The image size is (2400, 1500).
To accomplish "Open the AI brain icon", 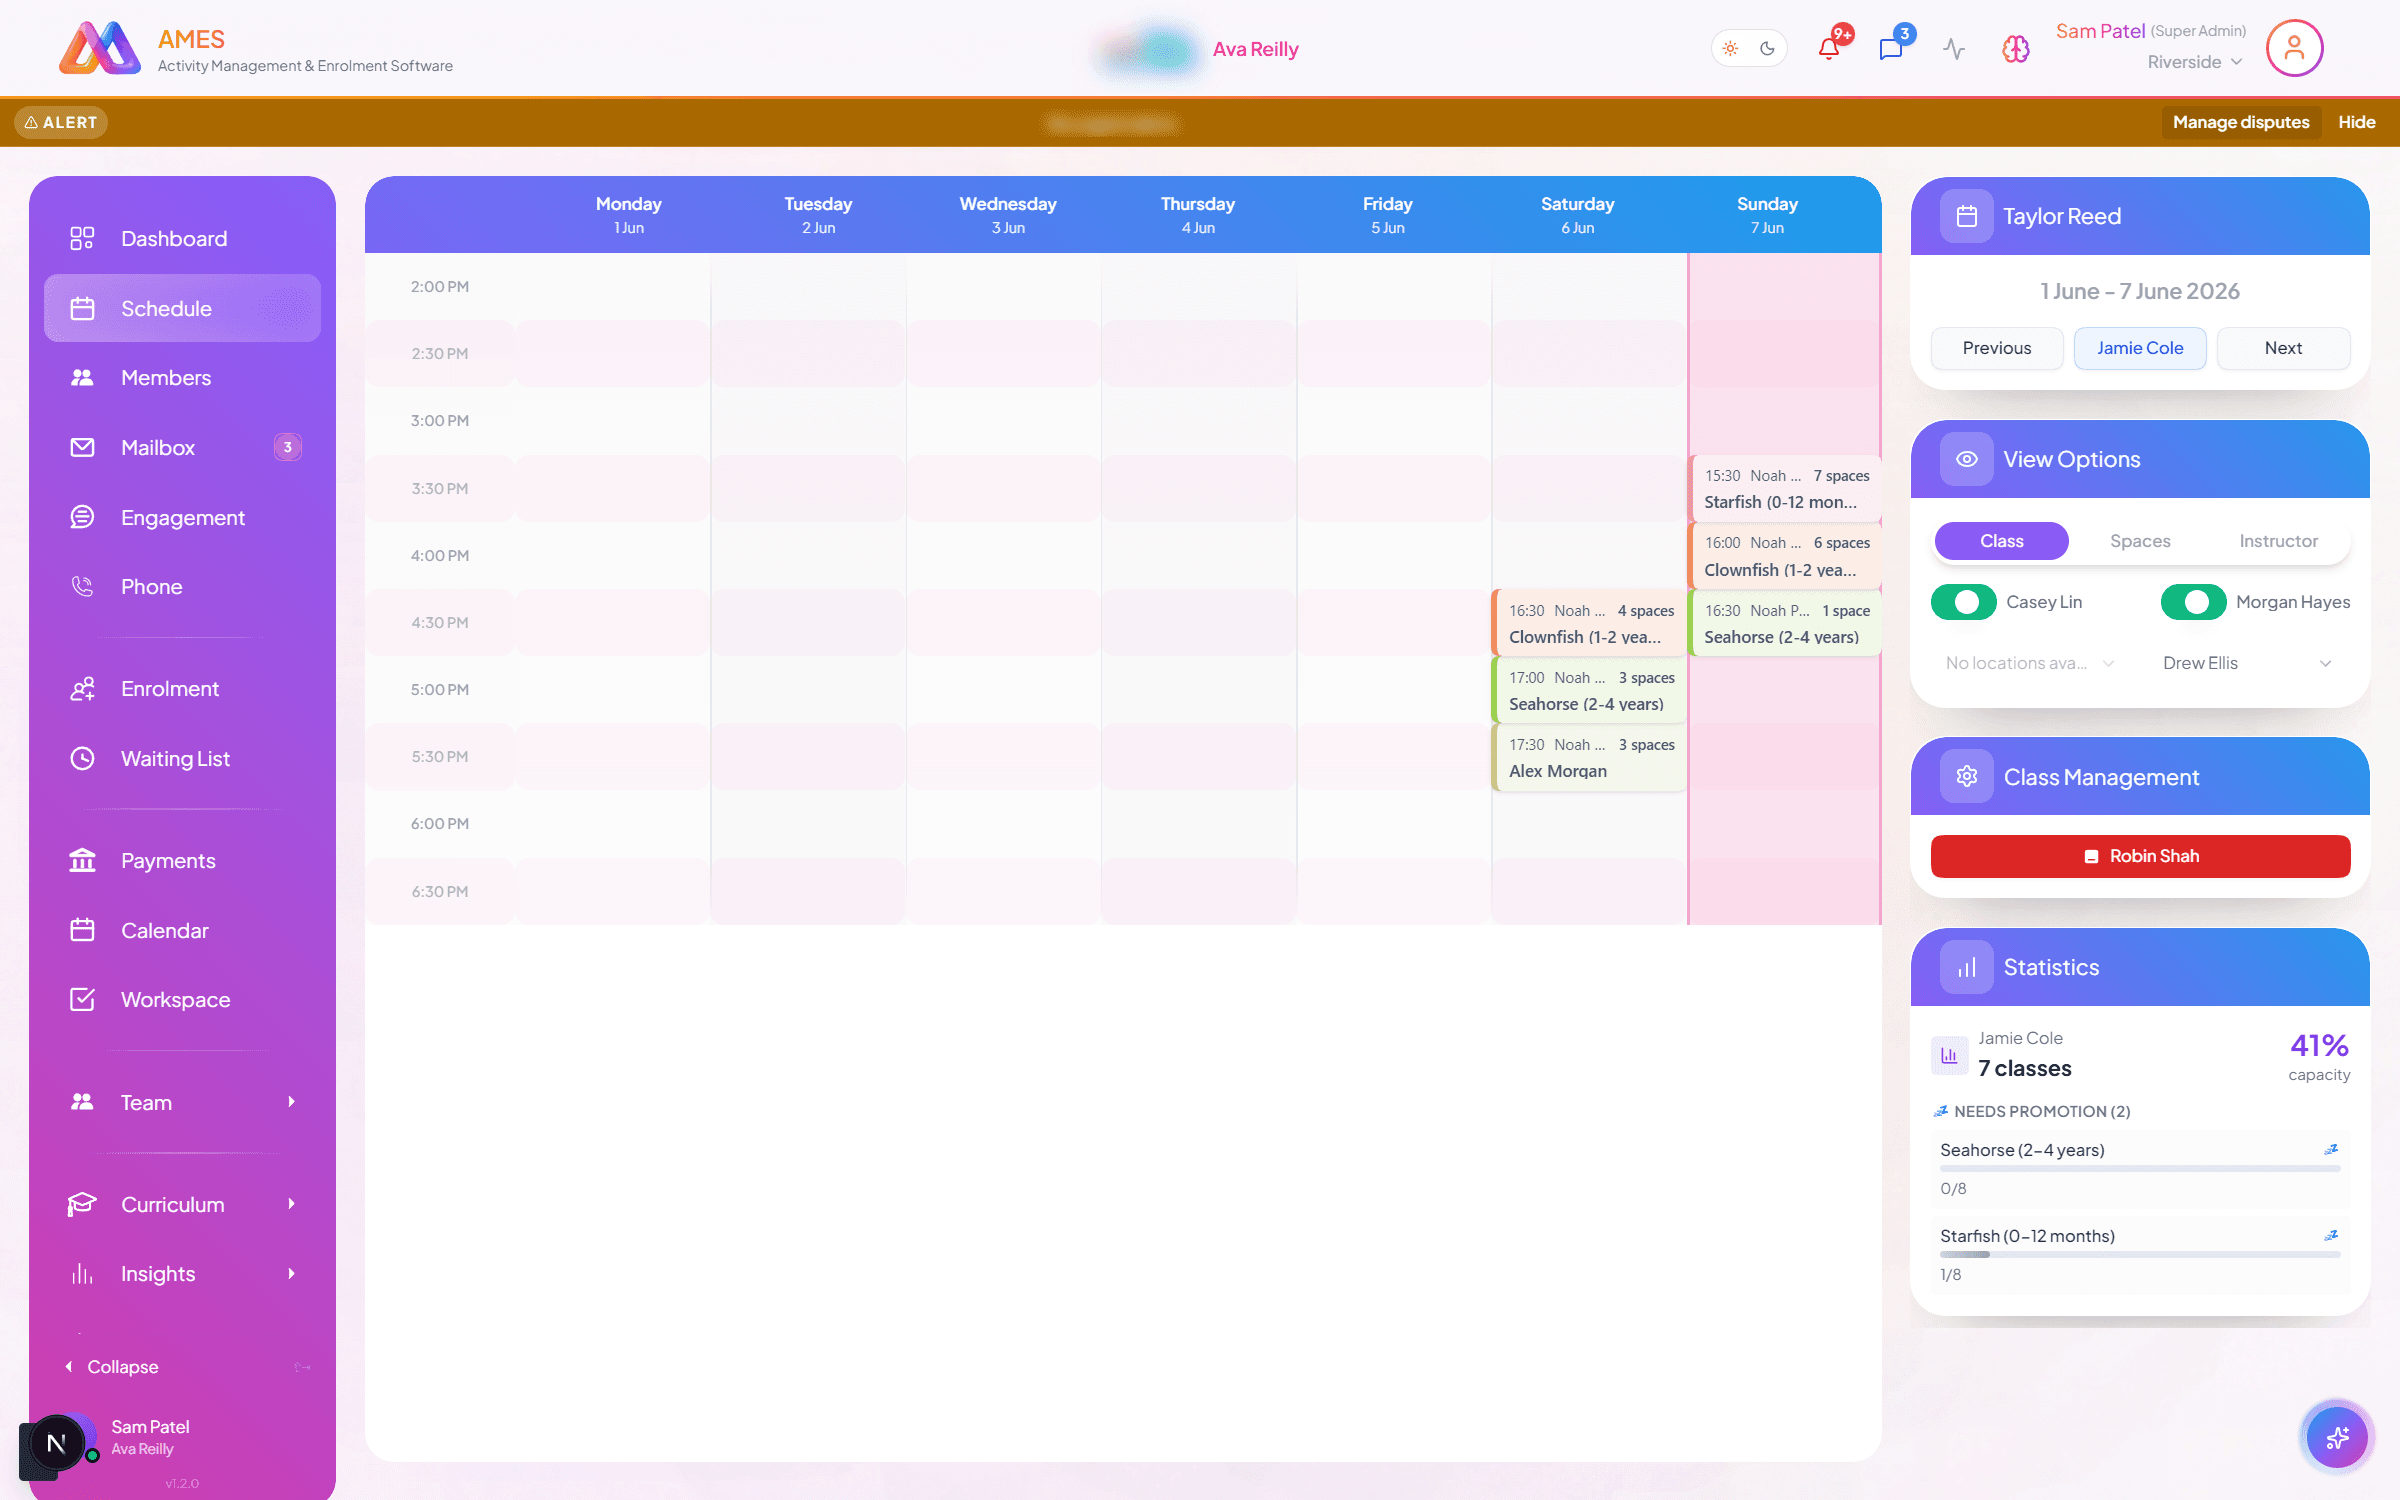I will 2015,48.
